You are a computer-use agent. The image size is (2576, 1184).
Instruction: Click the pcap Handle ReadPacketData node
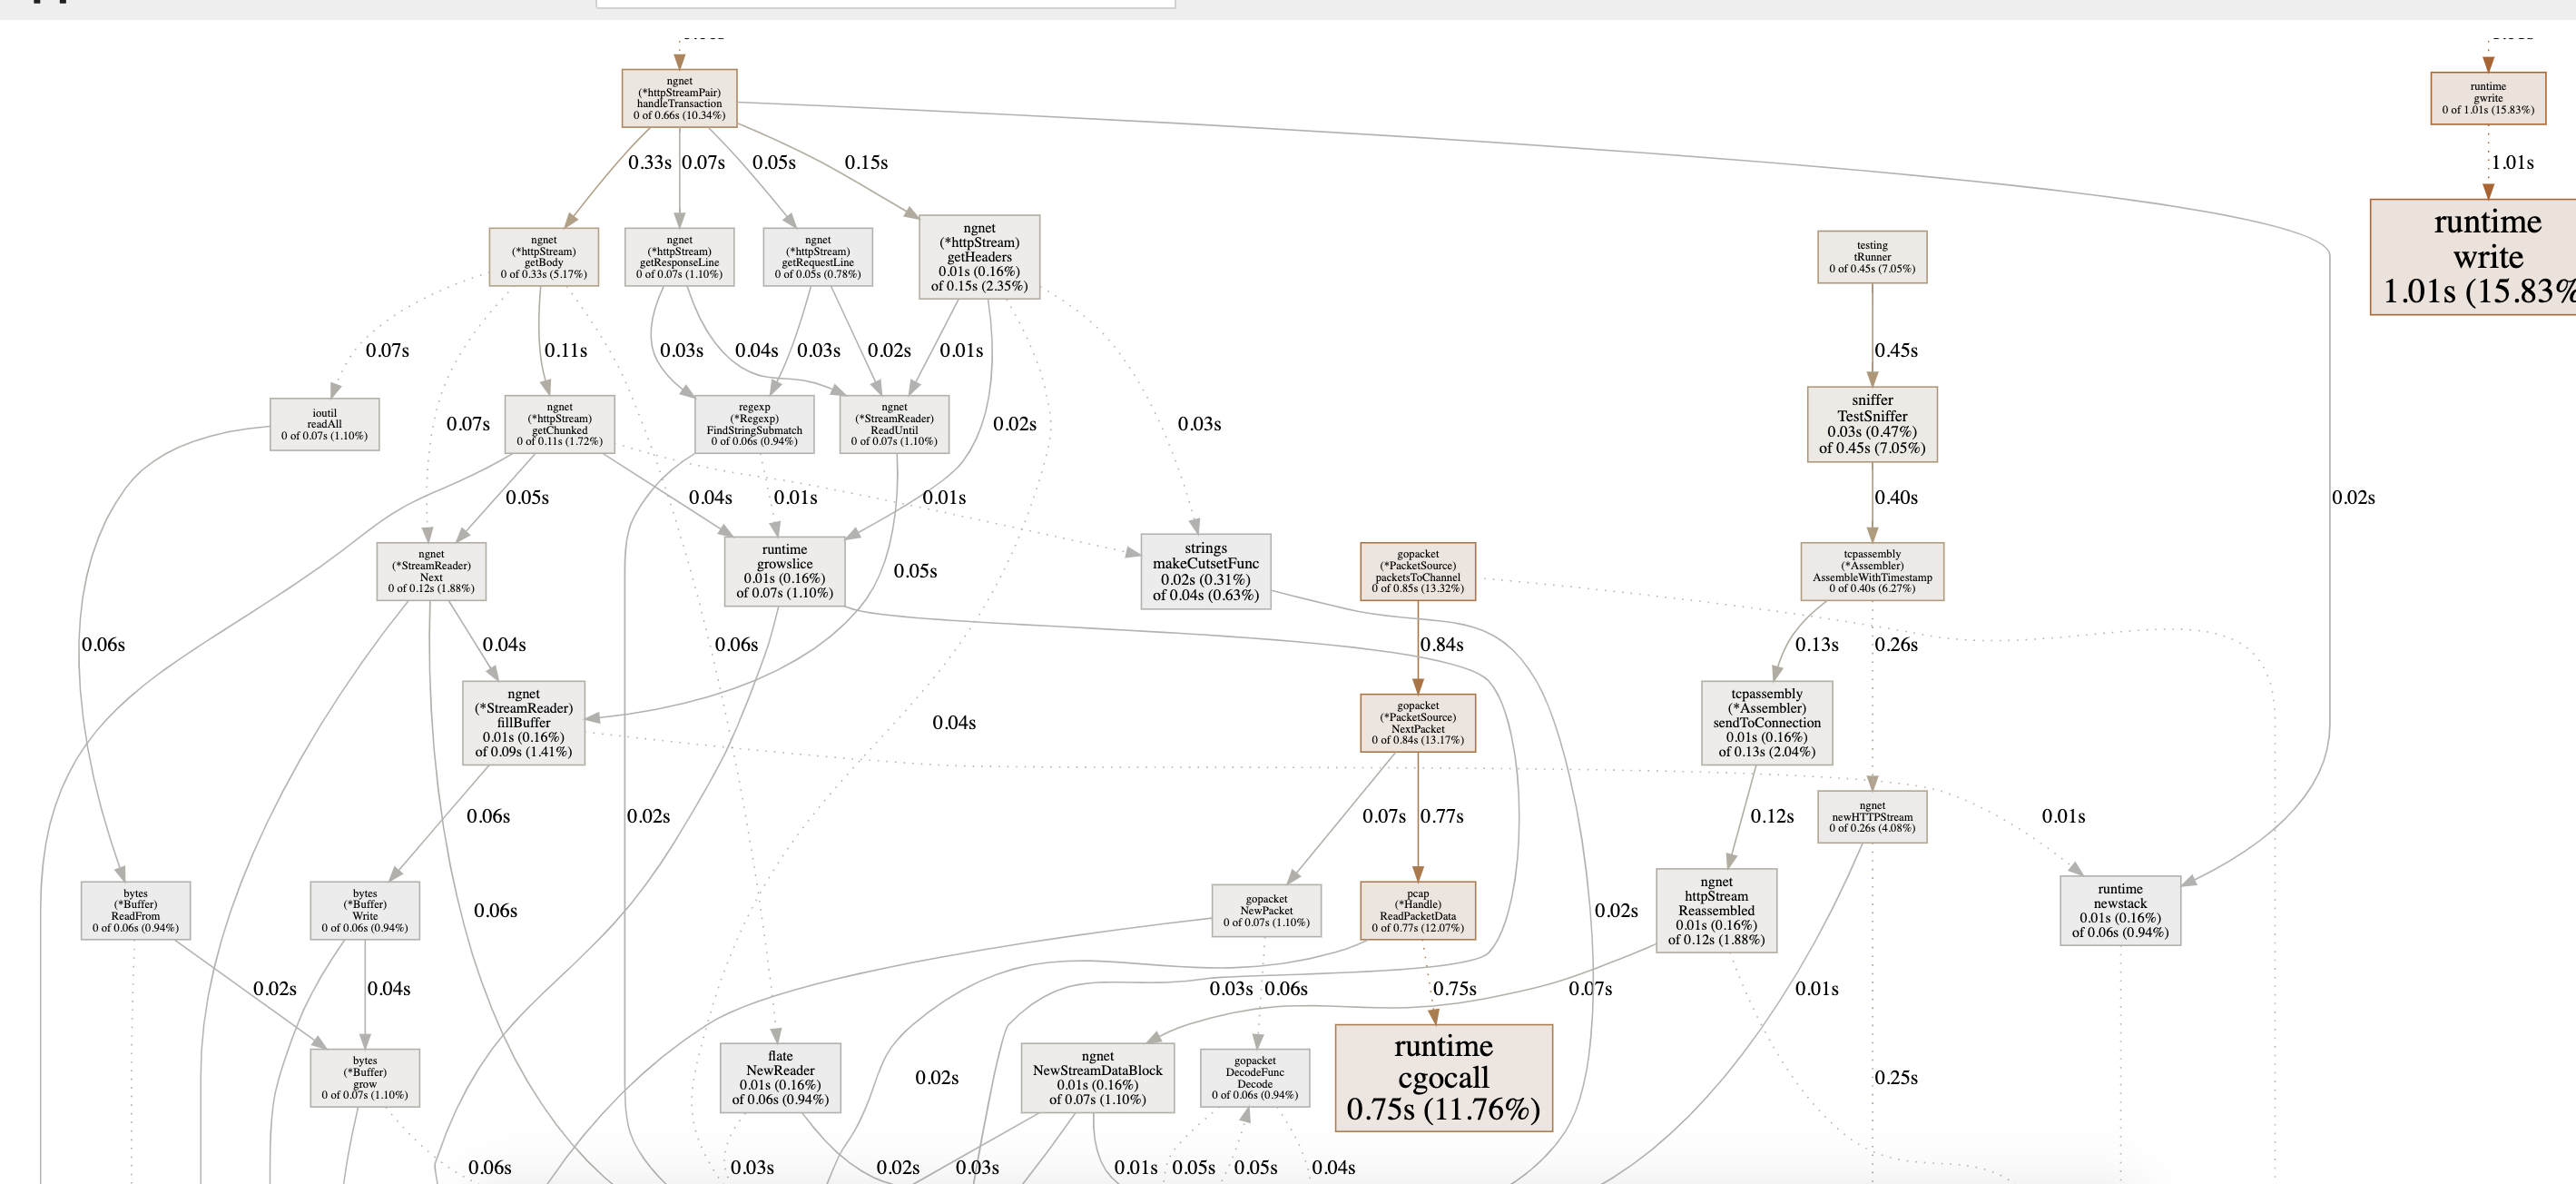[x=1418, y=910]
